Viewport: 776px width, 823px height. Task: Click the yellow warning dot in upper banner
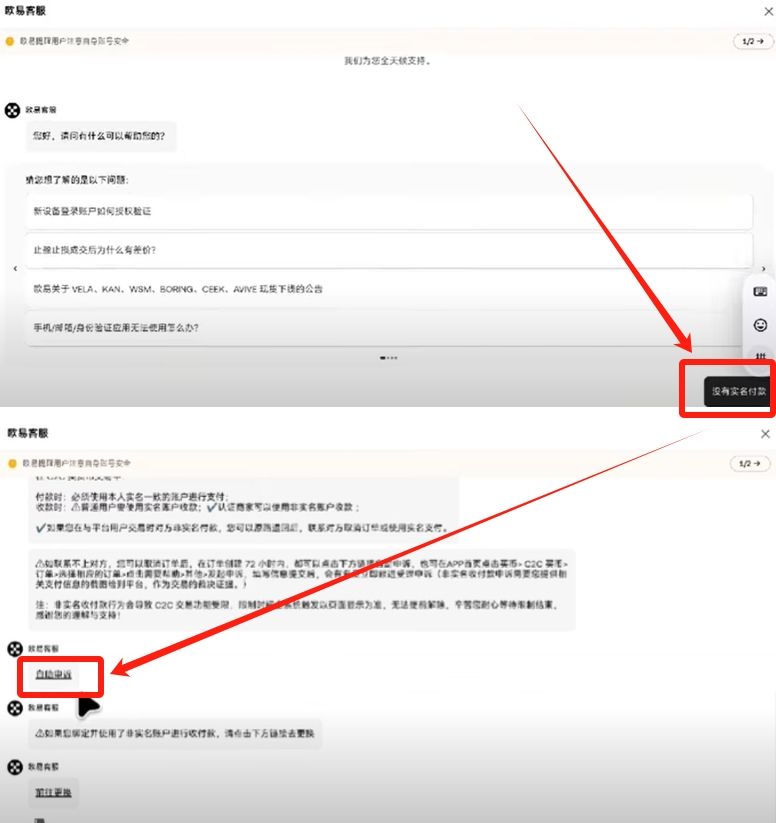point(10,42)
